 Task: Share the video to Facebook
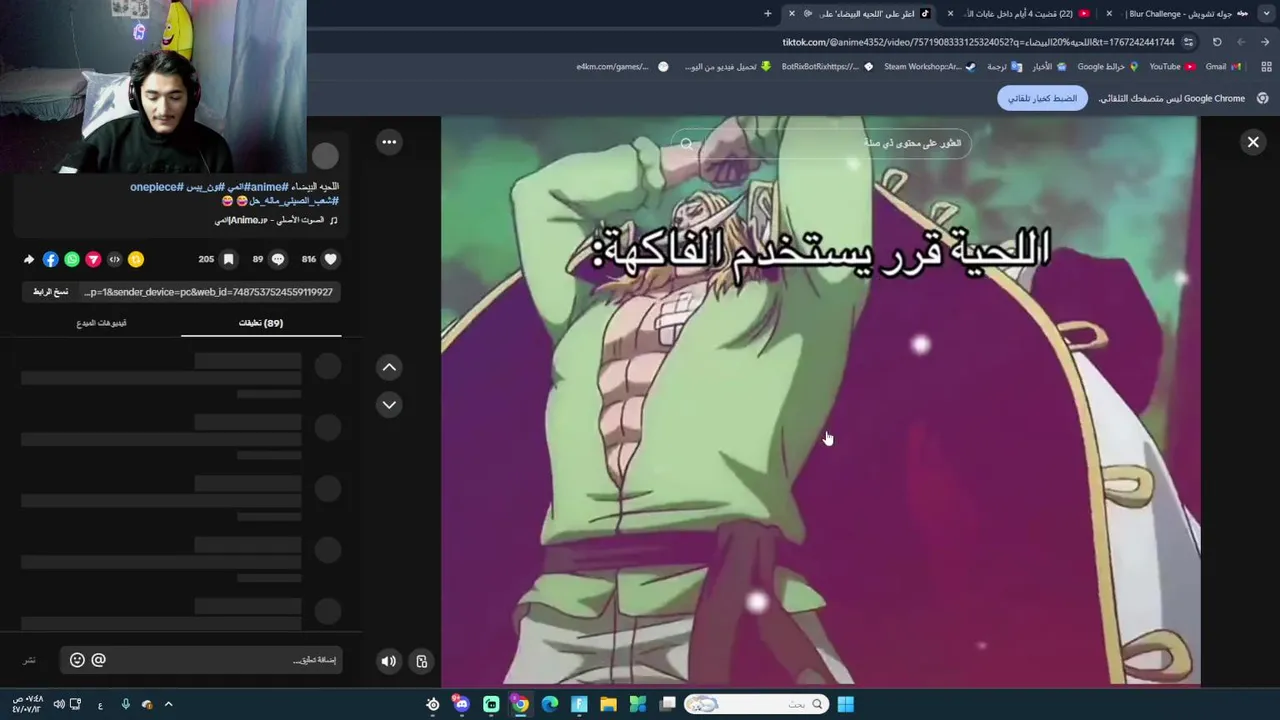[x=50, y=259]
